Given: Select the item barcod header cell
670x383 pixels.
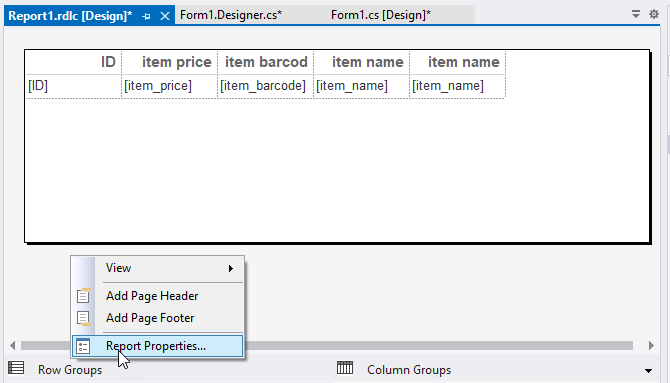Looking at the screenshot, I should [x=266, y=62].
